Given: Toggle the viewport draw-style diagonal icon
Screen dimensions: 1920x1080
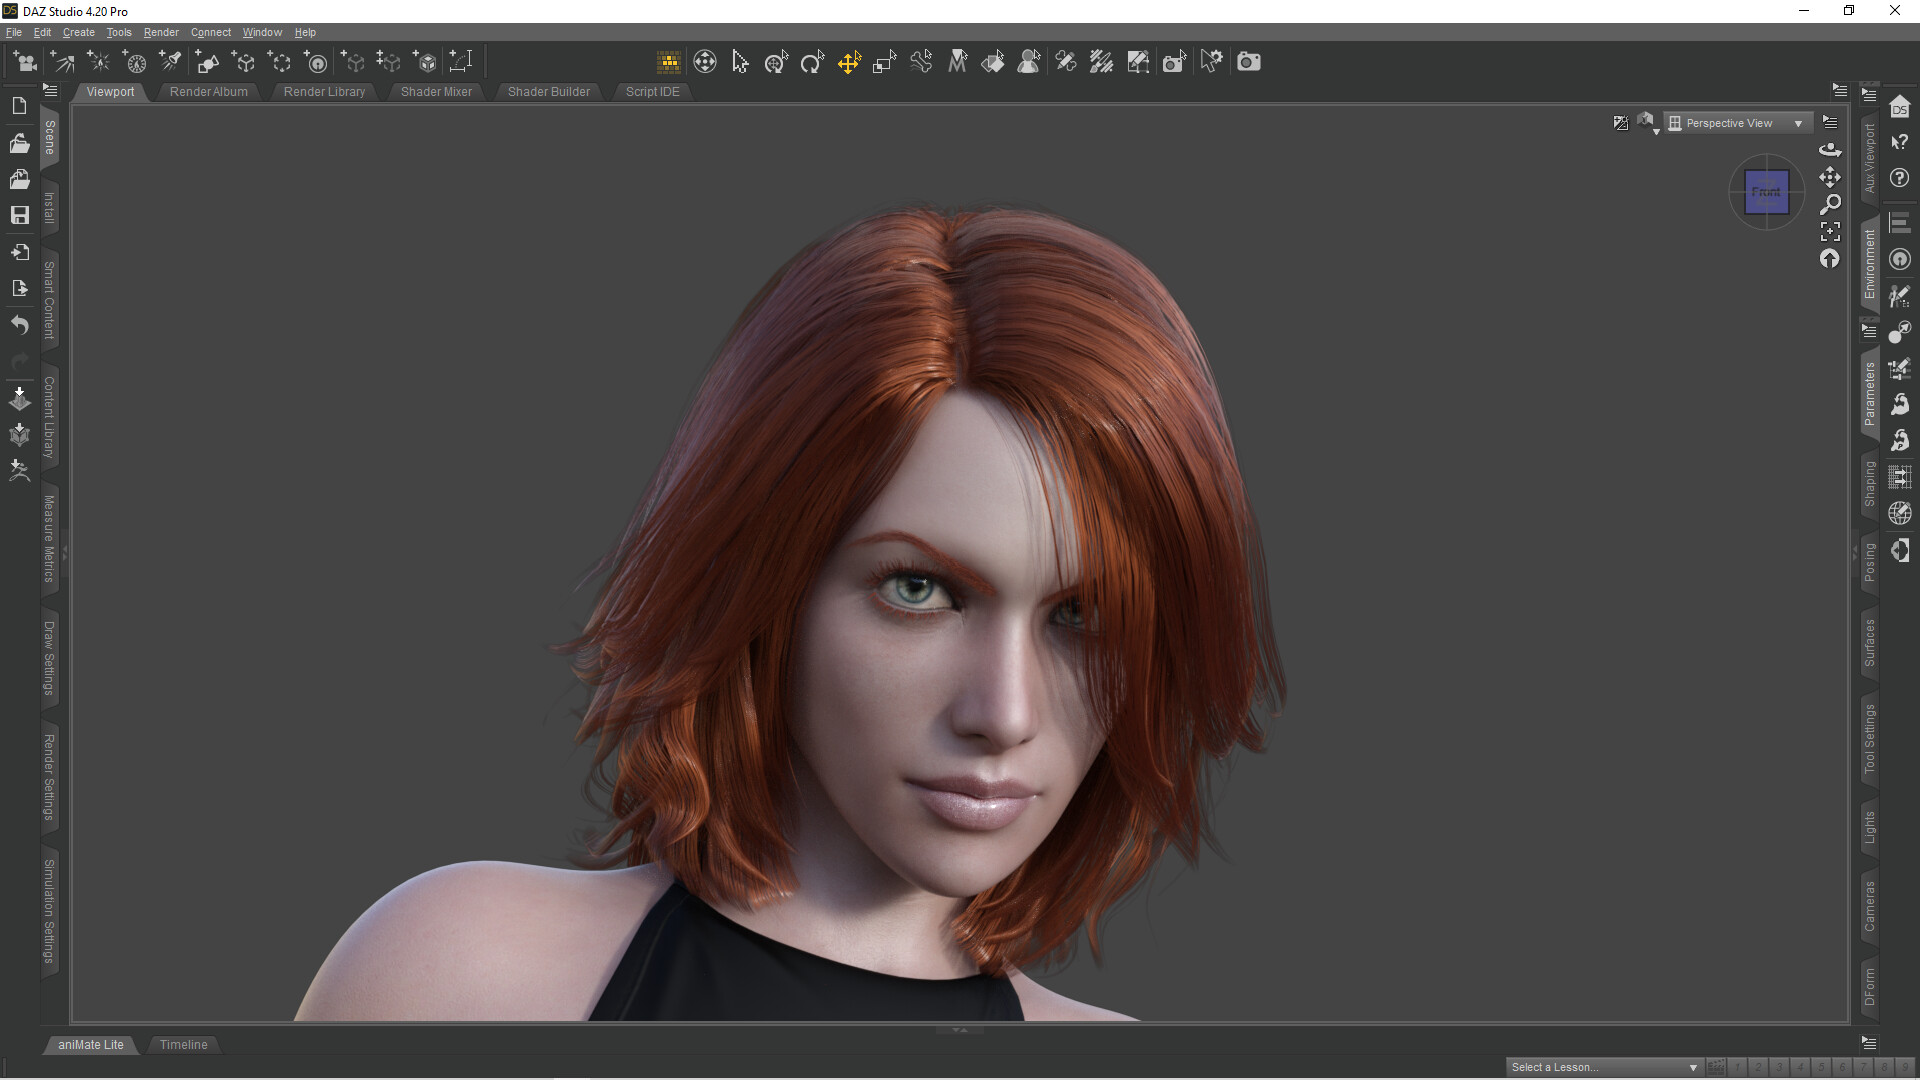Looking at the screenshot, I should 1620,123.
